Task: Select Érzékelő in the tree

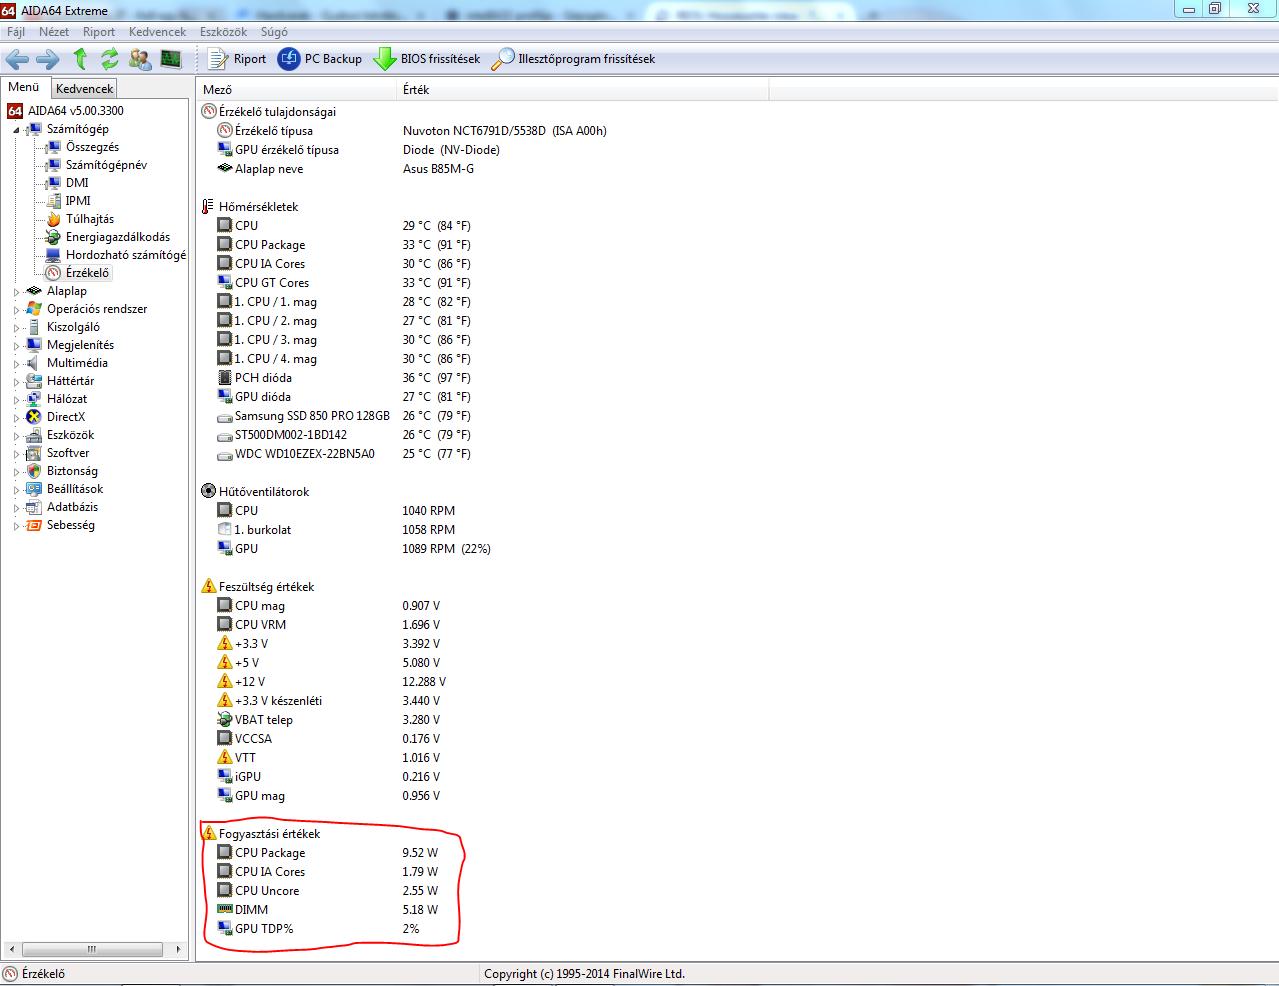Action: (88, 273)
